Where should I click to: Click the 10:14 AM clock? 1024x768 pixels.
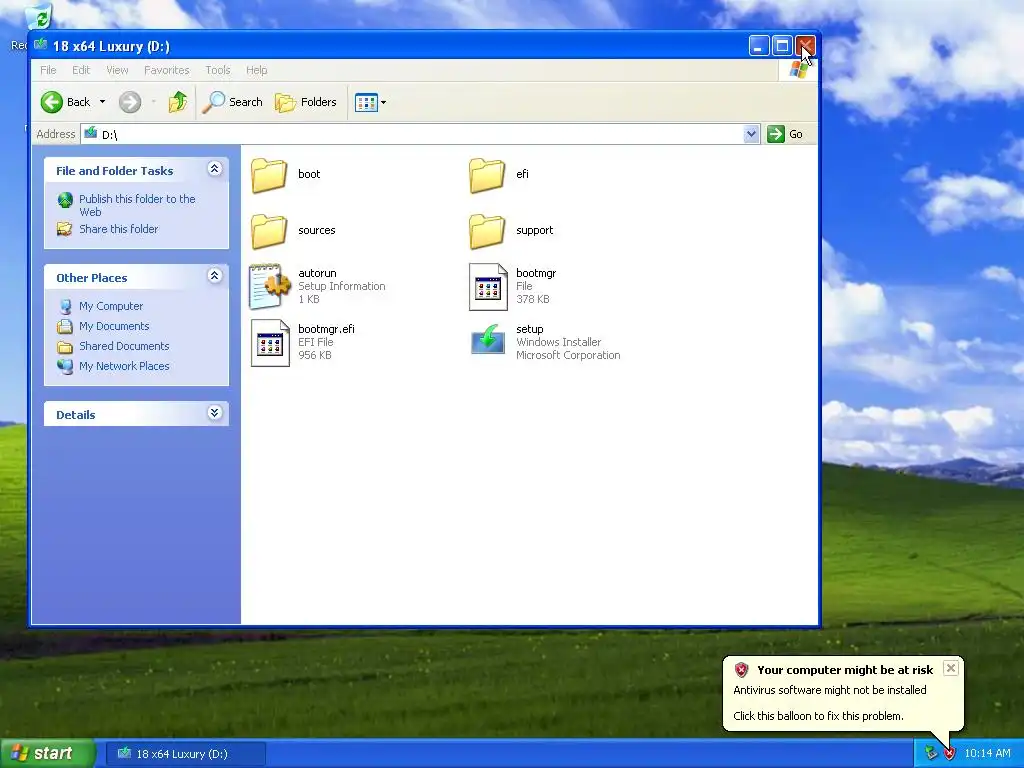(x=987, y=754)
